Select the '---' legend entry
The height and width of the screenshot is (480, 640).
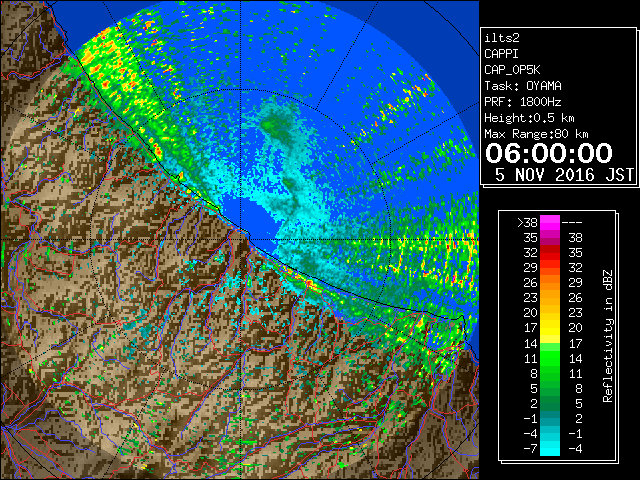coord(572,223)
